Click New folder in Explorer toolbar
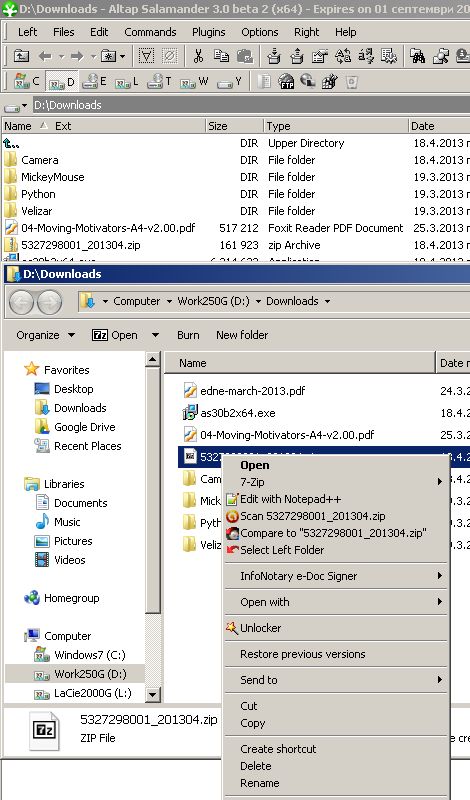 (242, 335)
